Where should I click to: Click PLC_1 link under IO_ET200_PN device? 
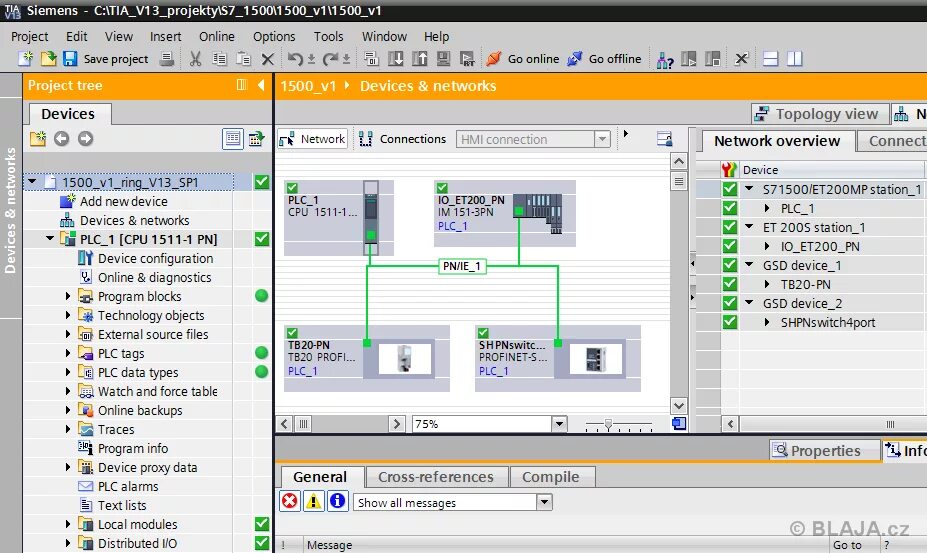(453, 226)
